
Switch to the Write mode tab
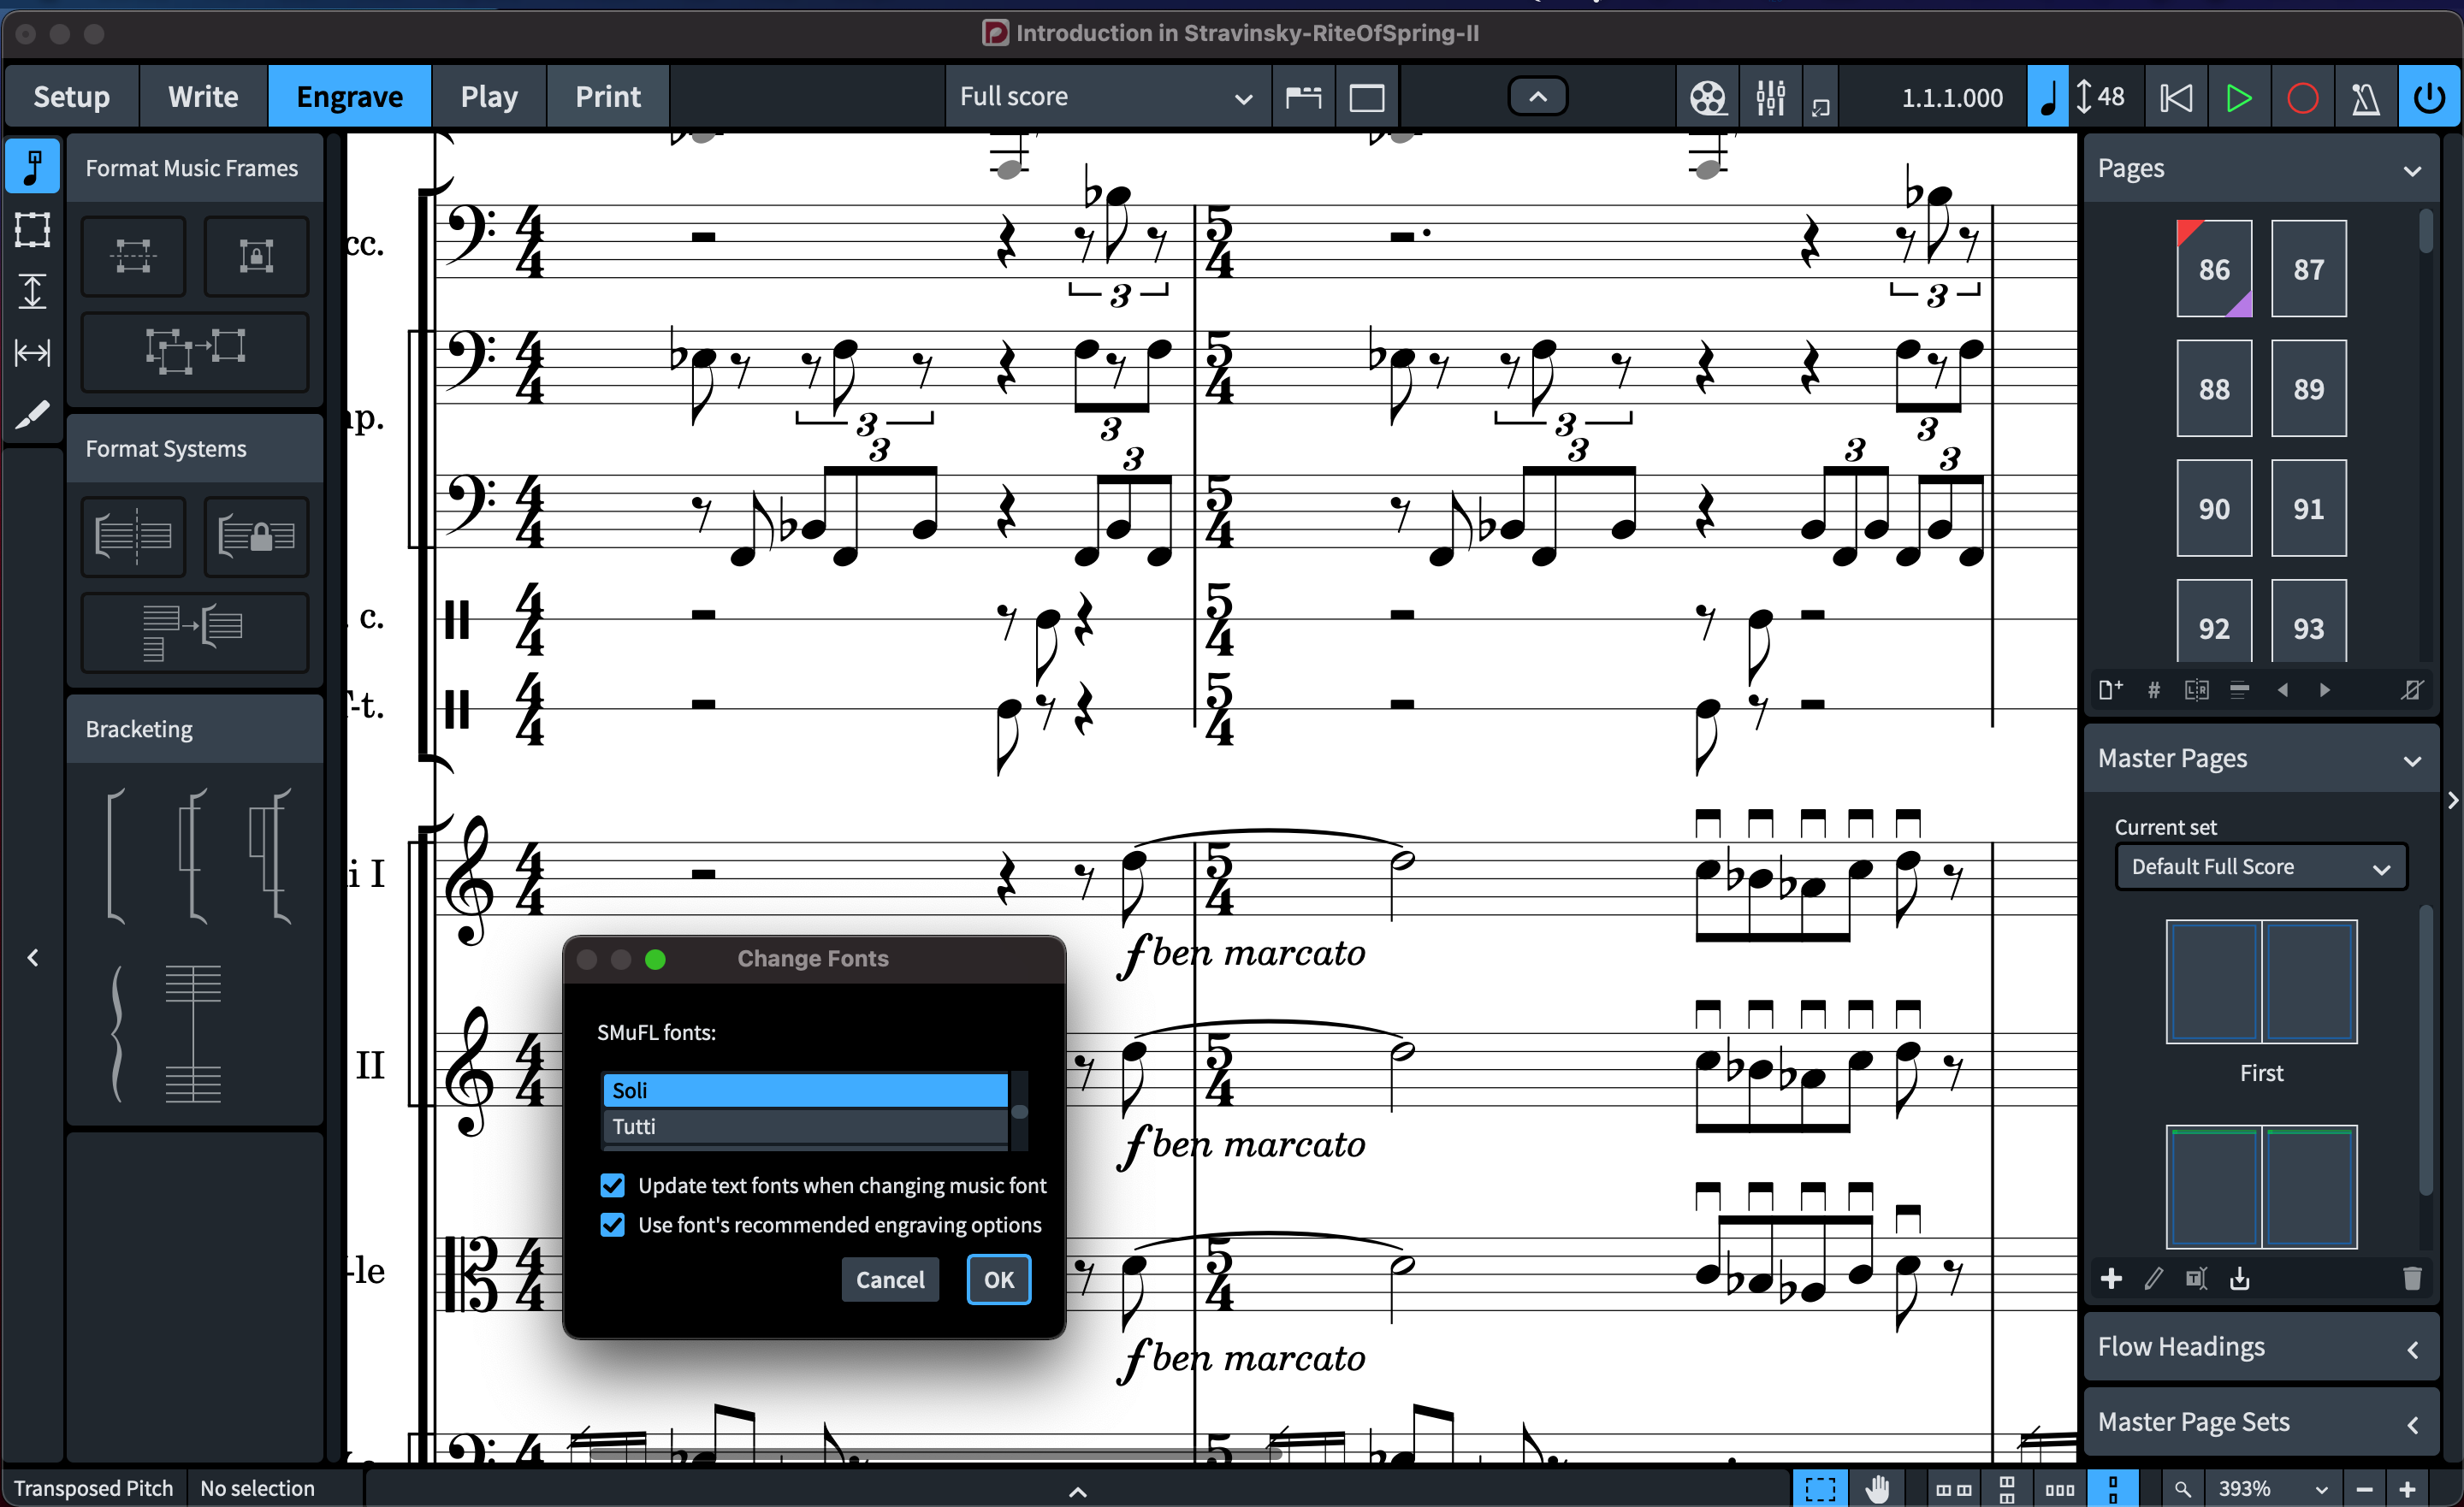(203, 97)
